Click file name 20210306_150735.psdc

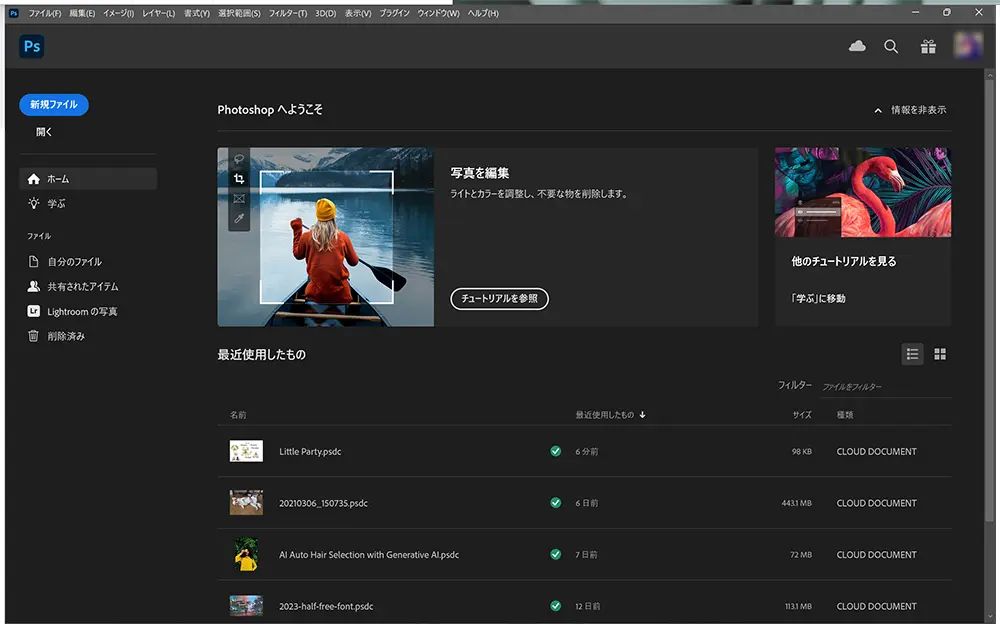click(323, 503)
